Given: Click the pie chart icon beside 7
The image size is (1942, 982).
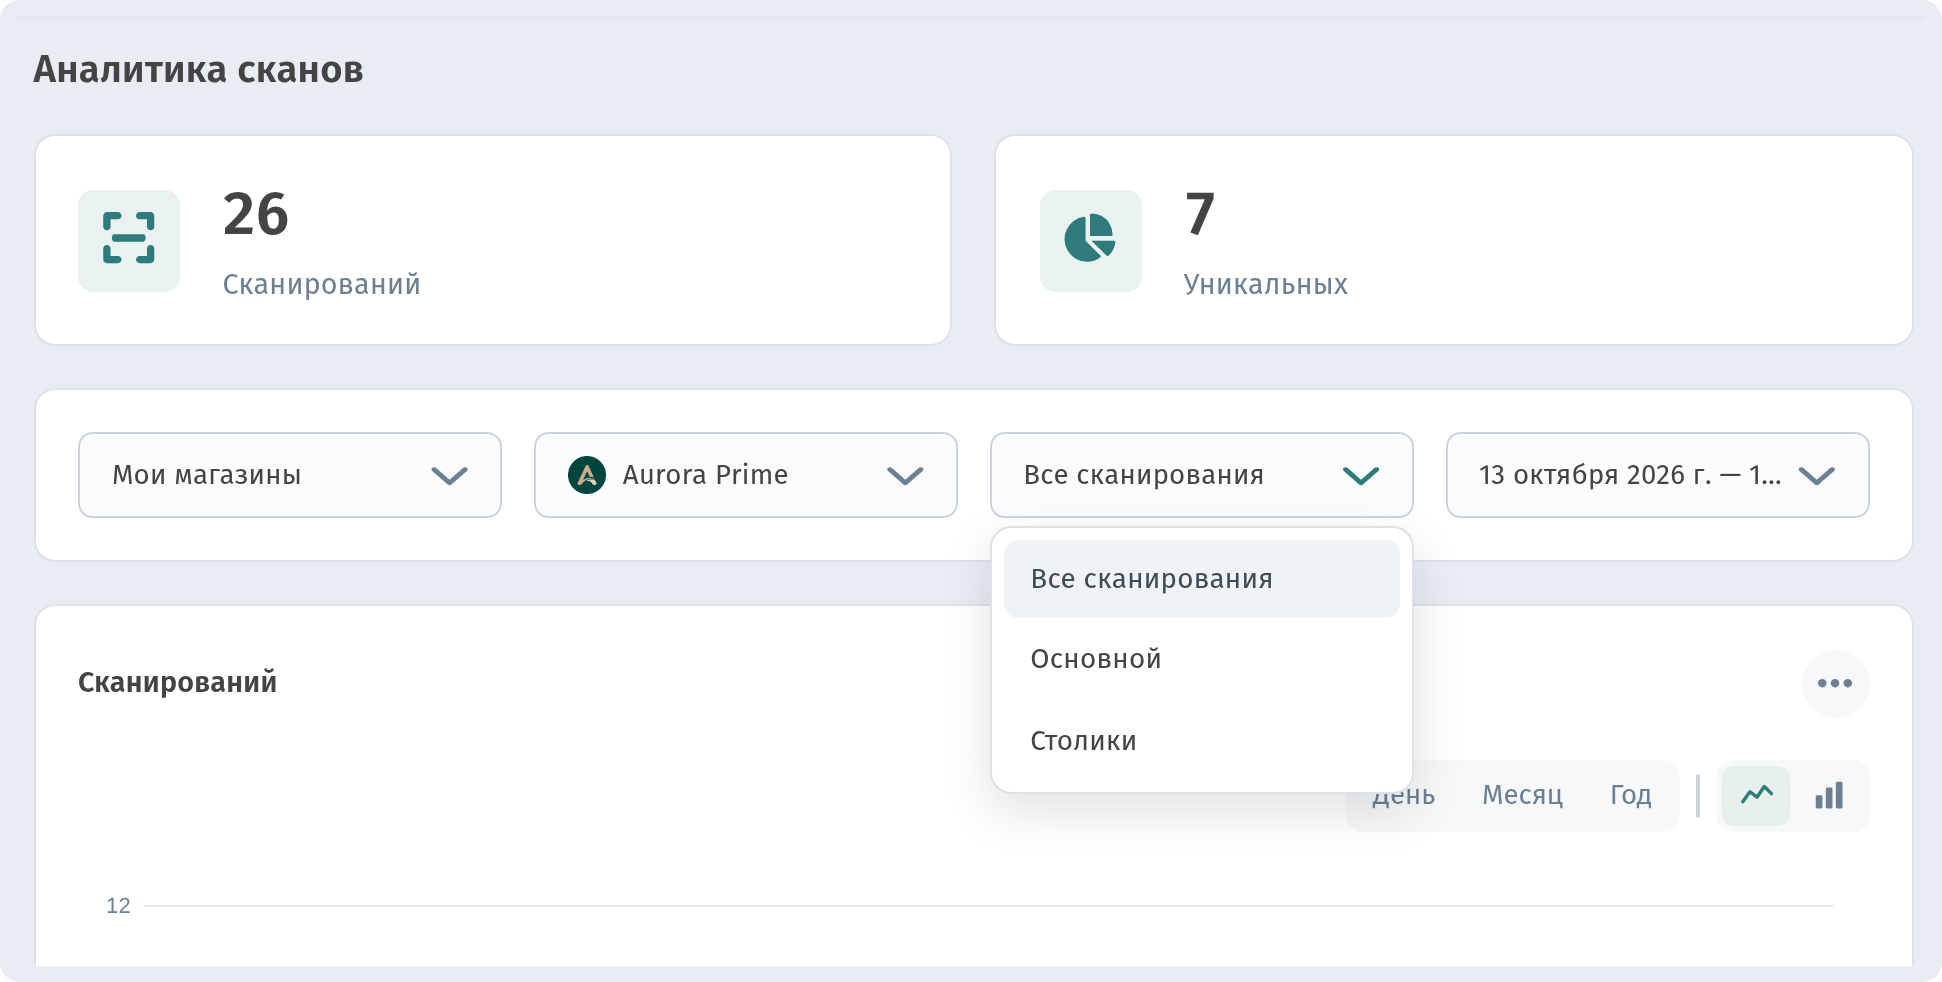Looking at the screenshot, I should tap(1090, 240).
